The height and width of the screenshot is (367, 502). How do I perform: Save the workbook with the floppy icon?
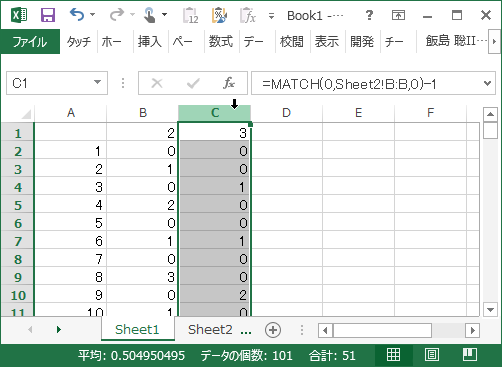pos(48,15)
